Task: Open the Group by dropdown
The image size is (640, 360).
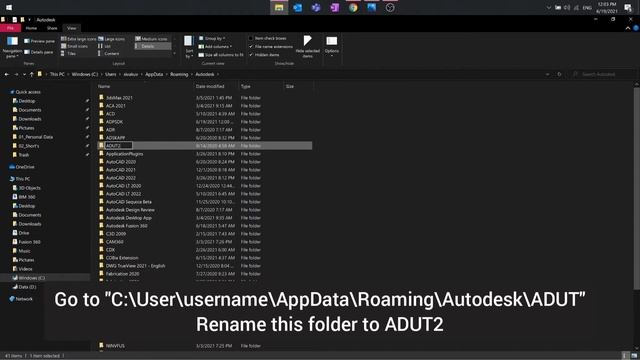Action: click(x=212, y=38)
